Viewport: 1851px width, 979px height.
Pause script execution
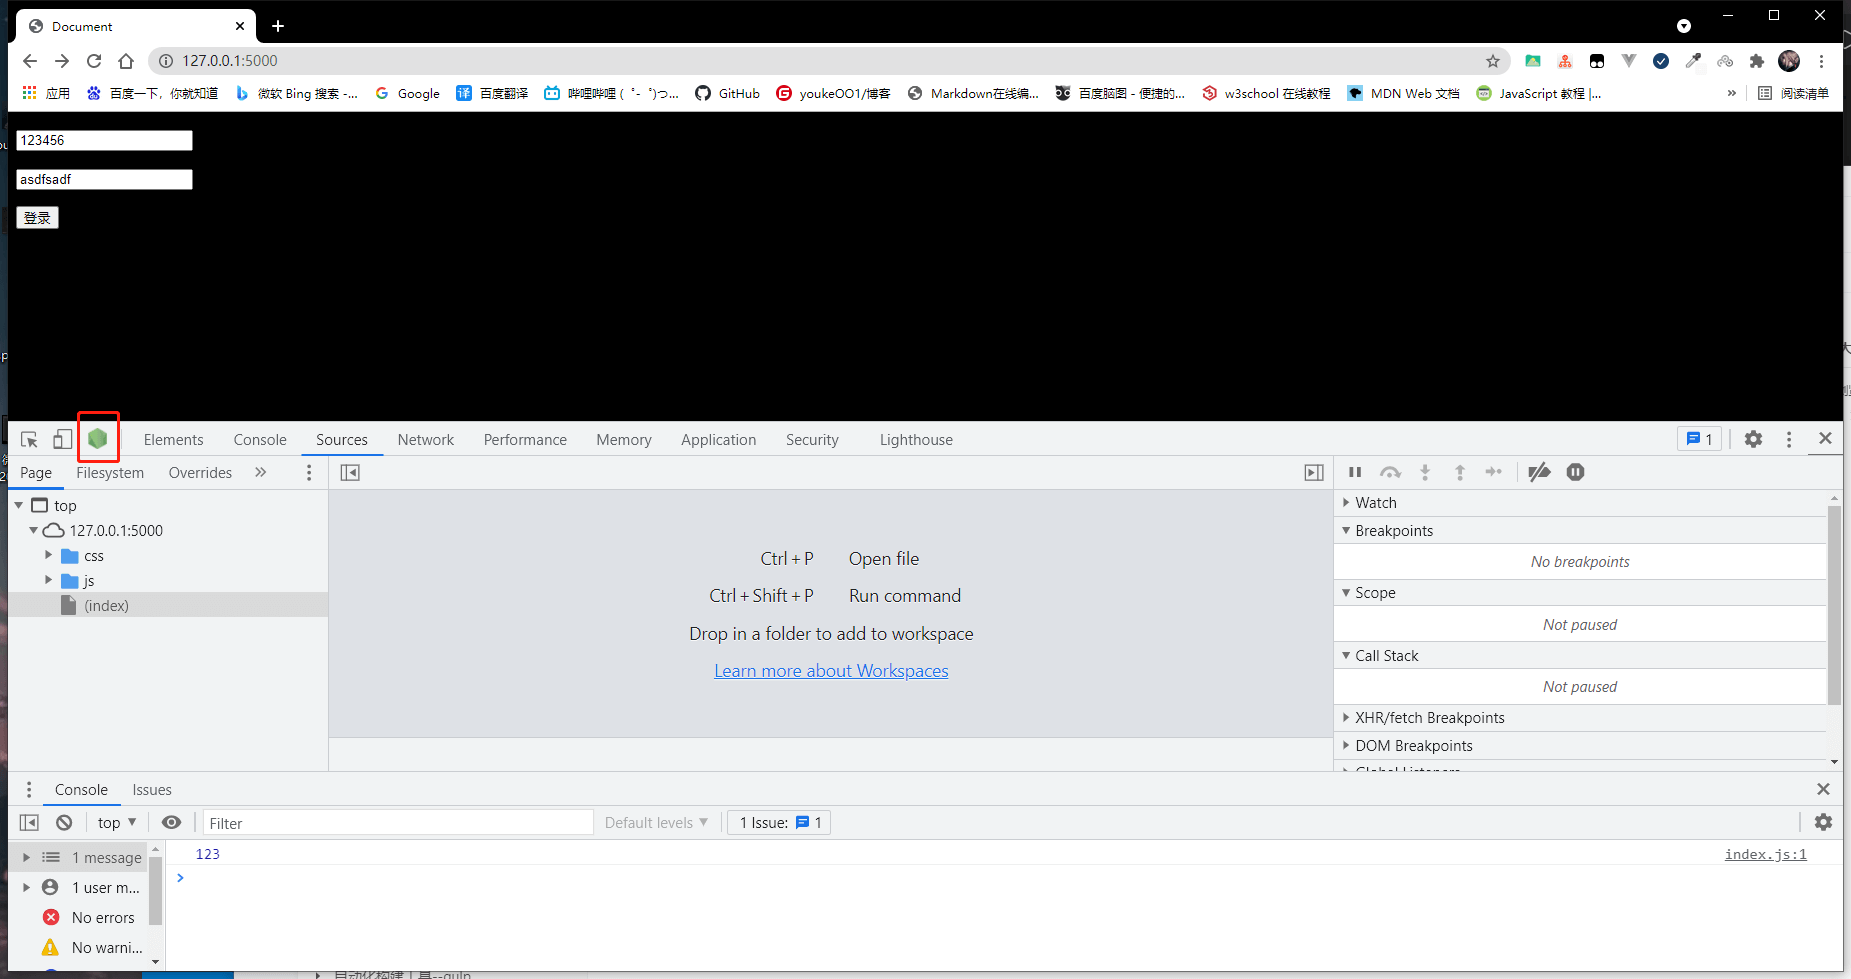(1355, 472)
